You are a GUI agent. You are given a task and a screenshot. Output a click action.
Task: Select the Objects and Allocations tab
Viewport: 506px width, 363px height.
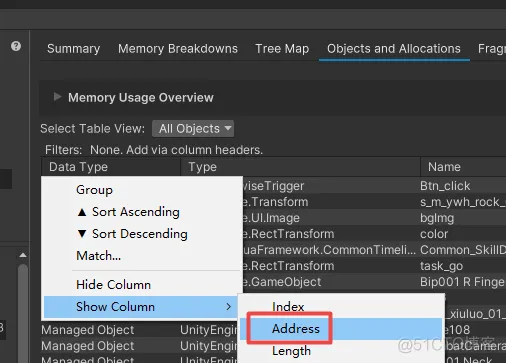coord(394,49)
